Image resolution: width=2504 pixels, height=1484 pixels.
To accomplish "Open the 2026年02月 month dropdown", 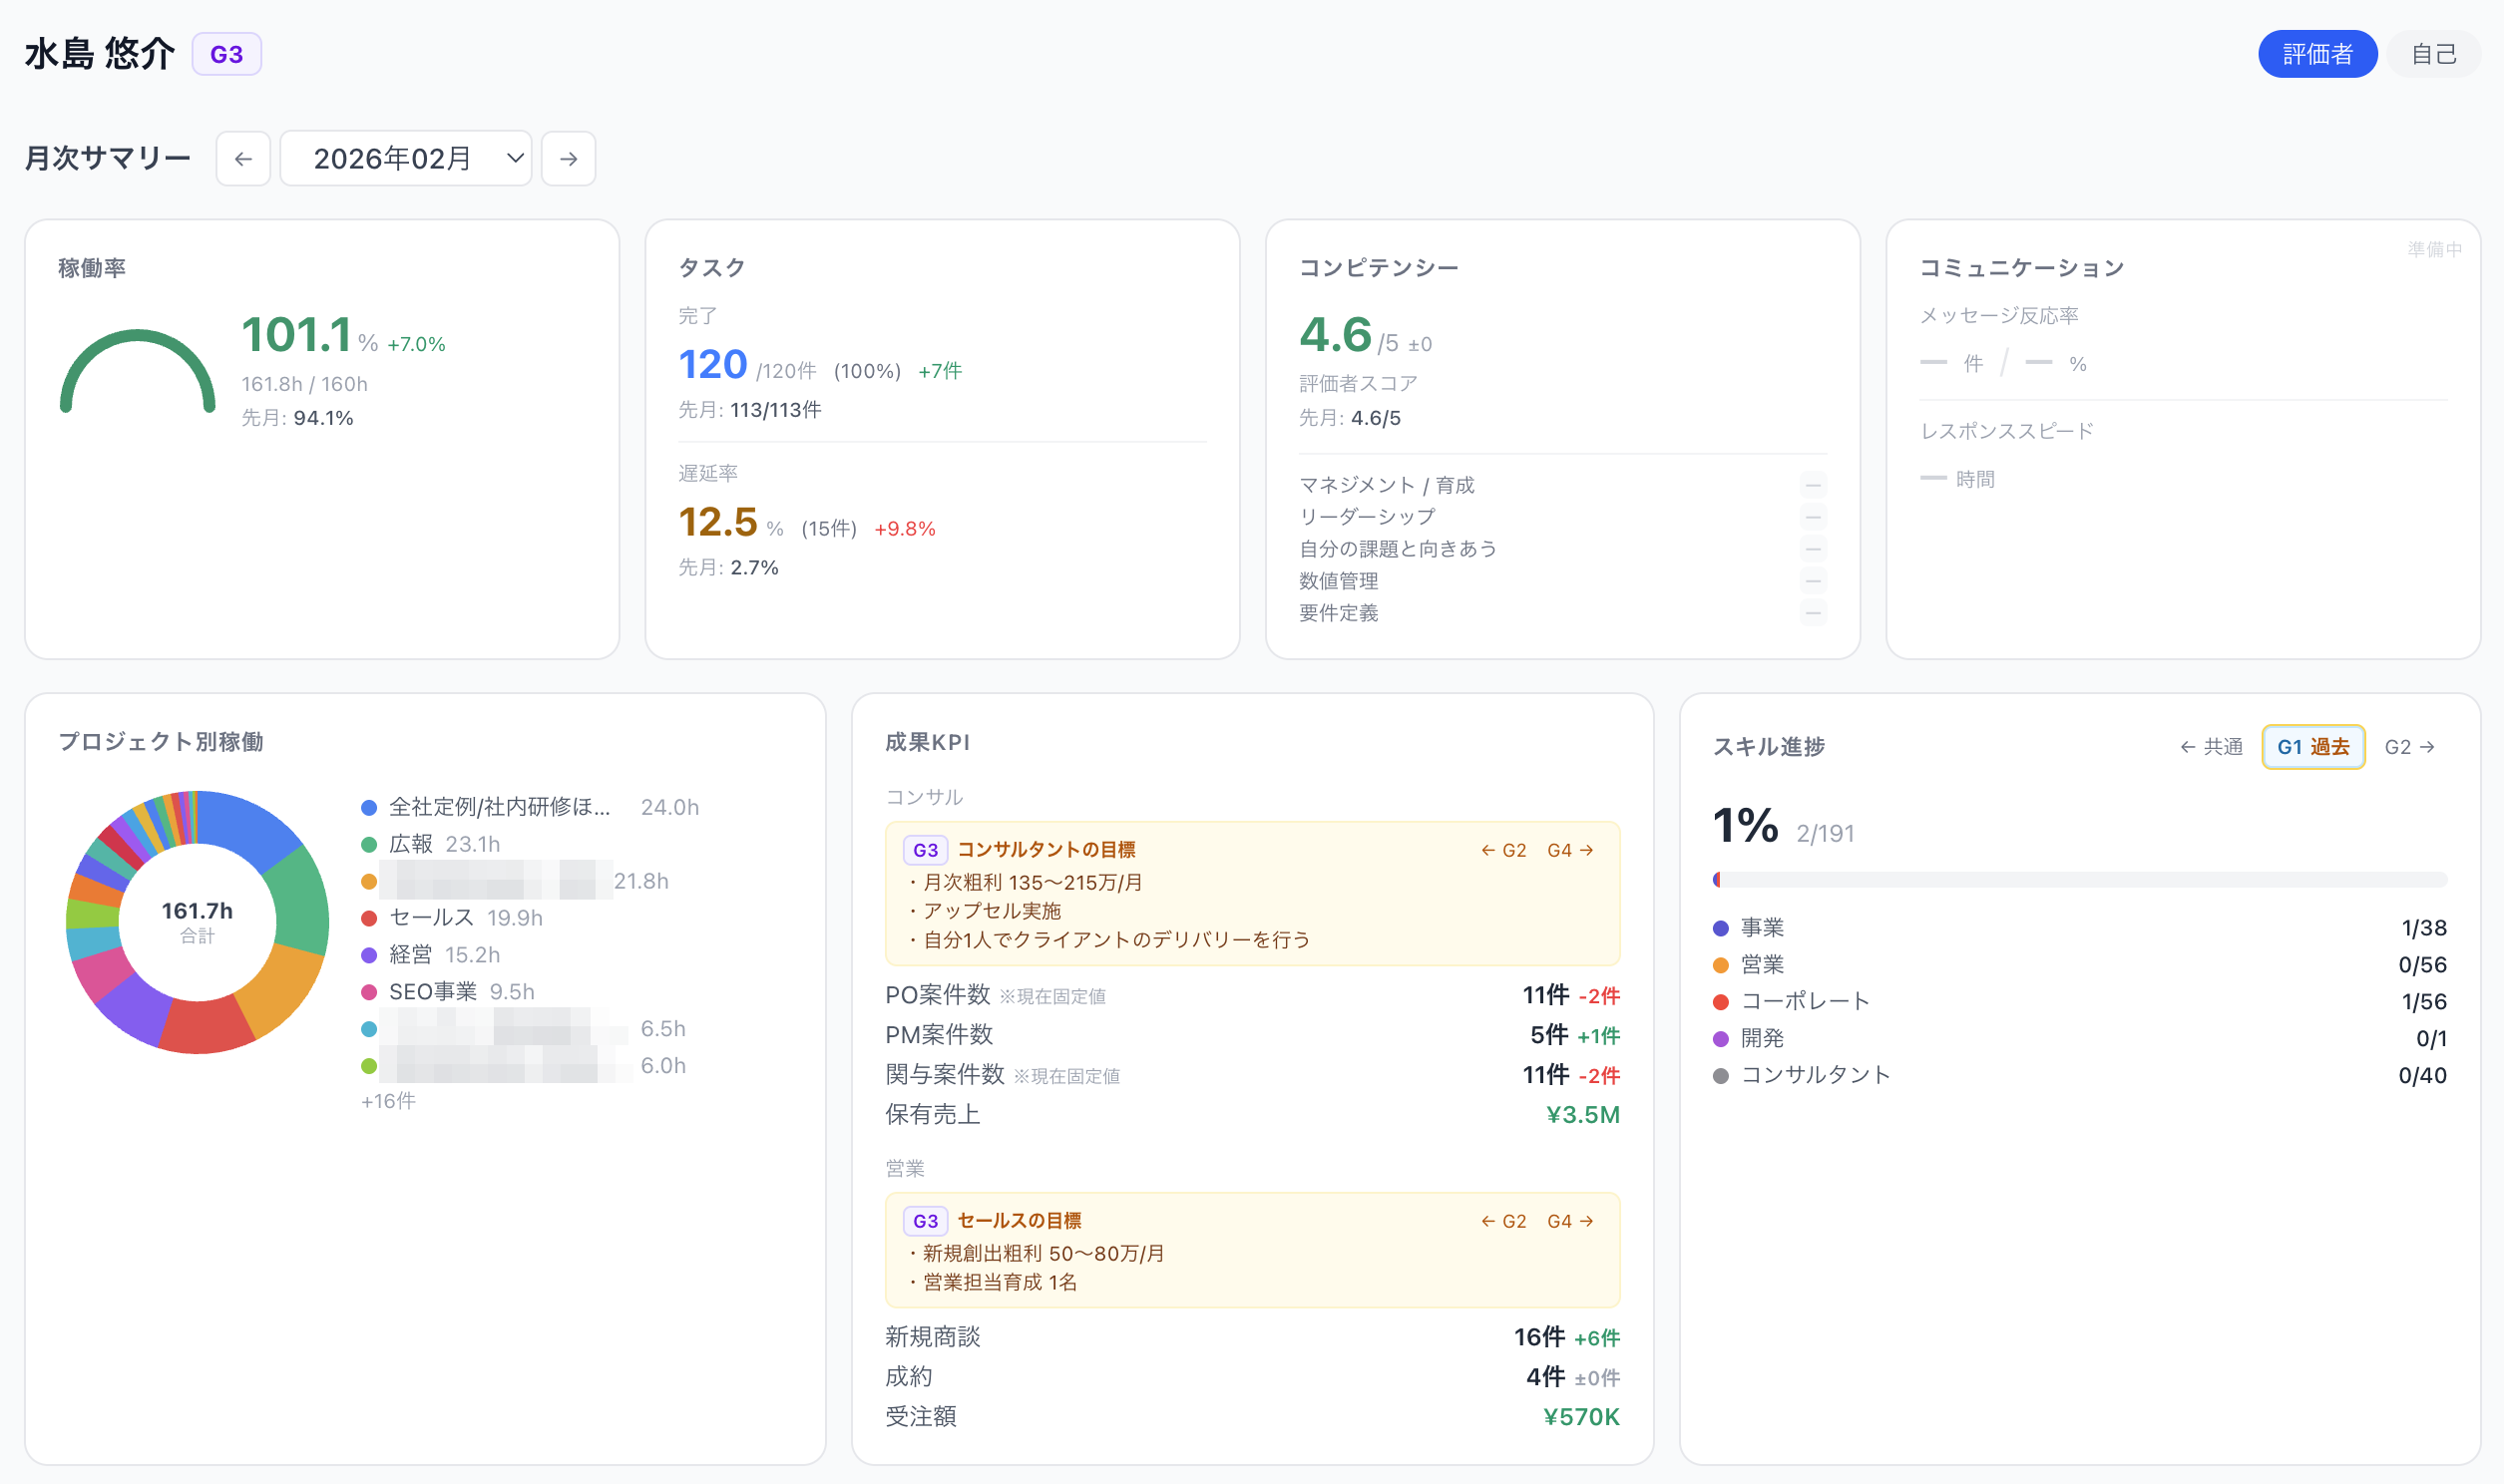I will pos(406,158).
